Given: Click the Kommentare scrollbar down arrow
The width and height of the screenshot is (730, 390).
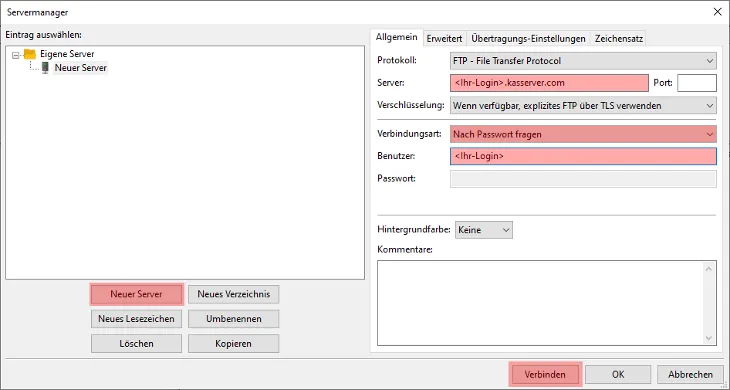Looking at the screenshot, I should (709, 338).
